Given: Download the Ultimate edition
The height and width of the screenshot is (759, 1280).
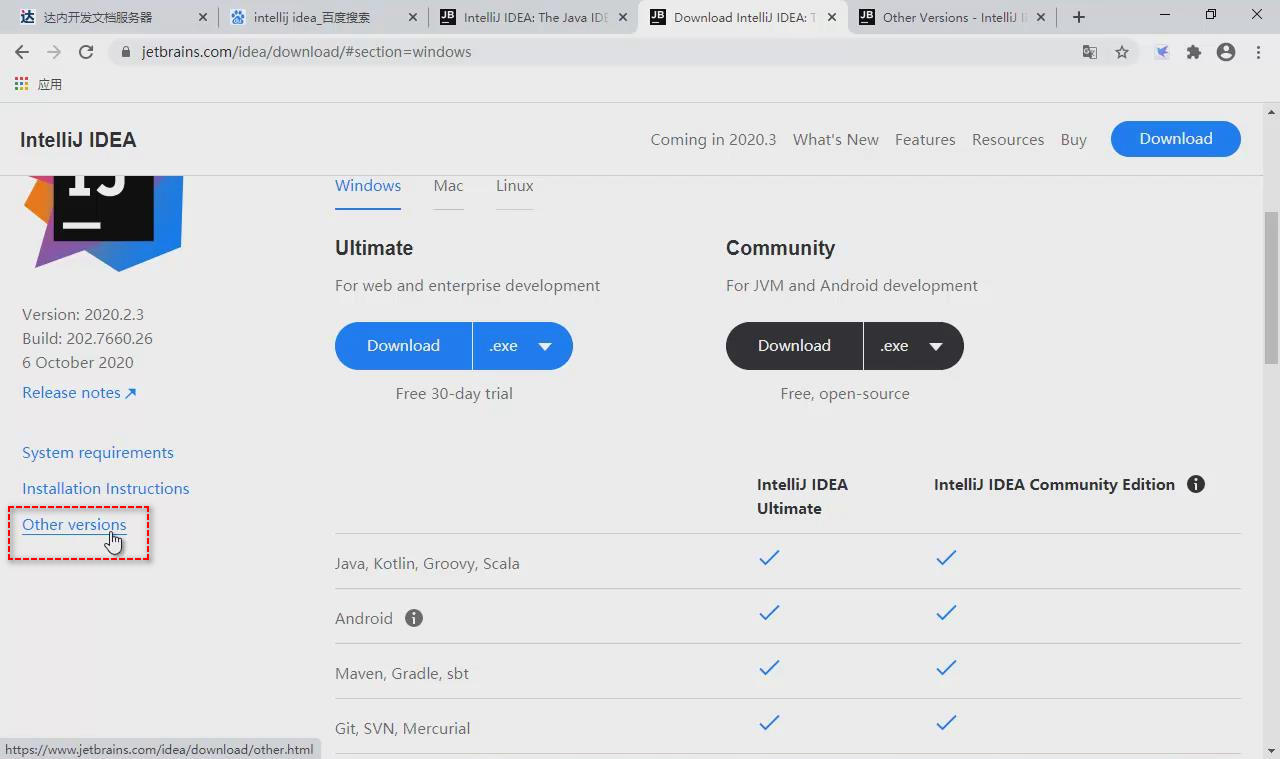Looking at the screenshot, I should pyautogui.click(x=403, y=346).
